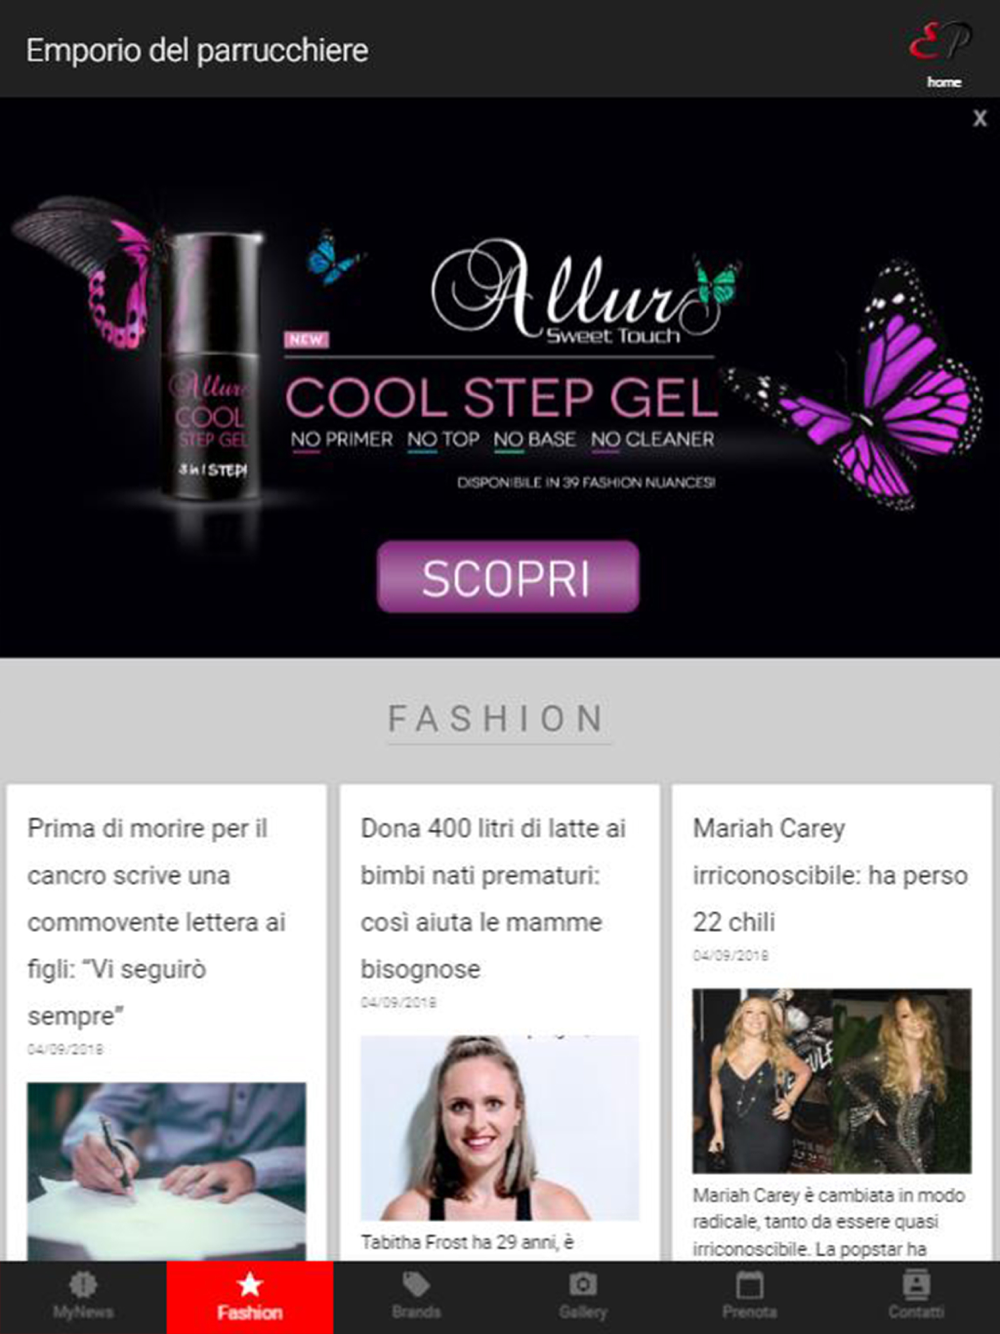Click the FASHION section heading
Image resolution: width=1000 pixels, height=1334 pixels.
[497, 718]
